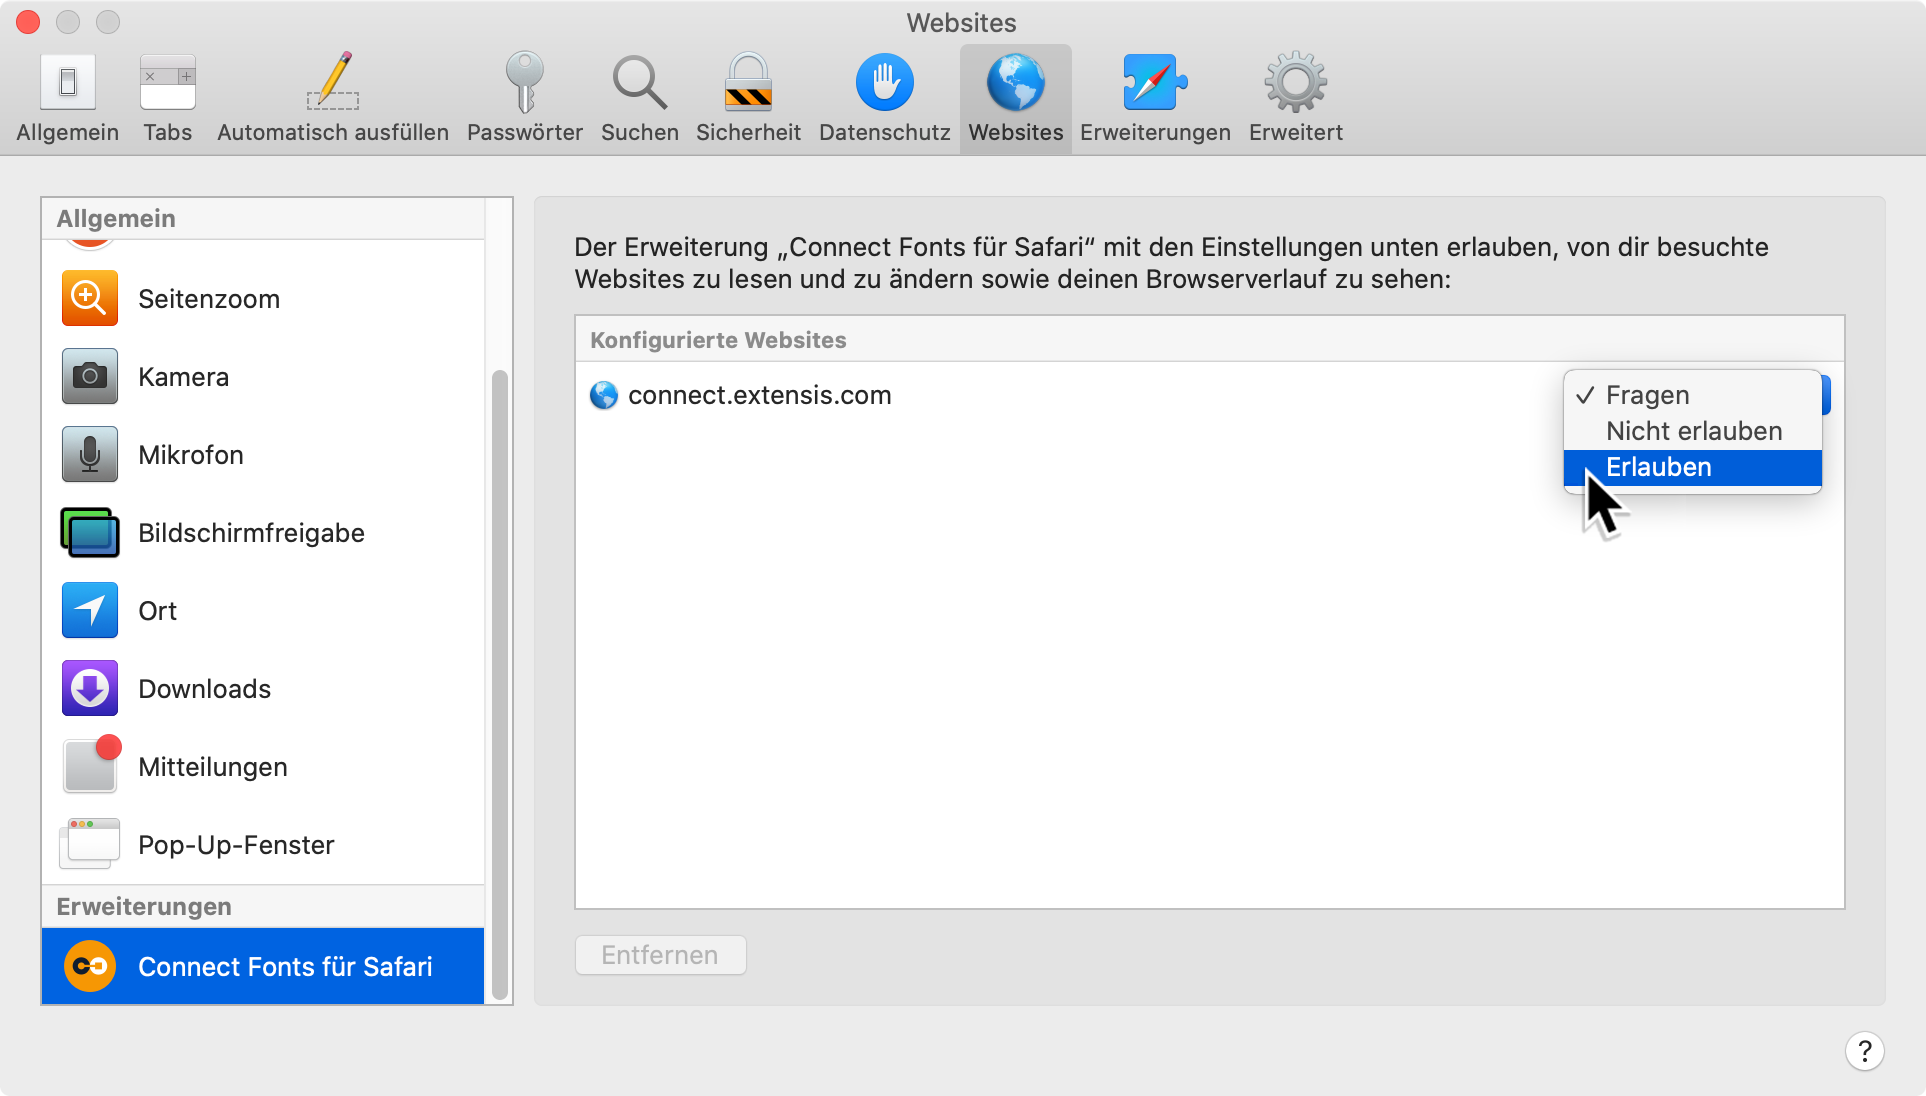Select the Pop-Up-Fenster sidebar label
This screenshot has height=1096, width=1926.
[x=236, y=845]
